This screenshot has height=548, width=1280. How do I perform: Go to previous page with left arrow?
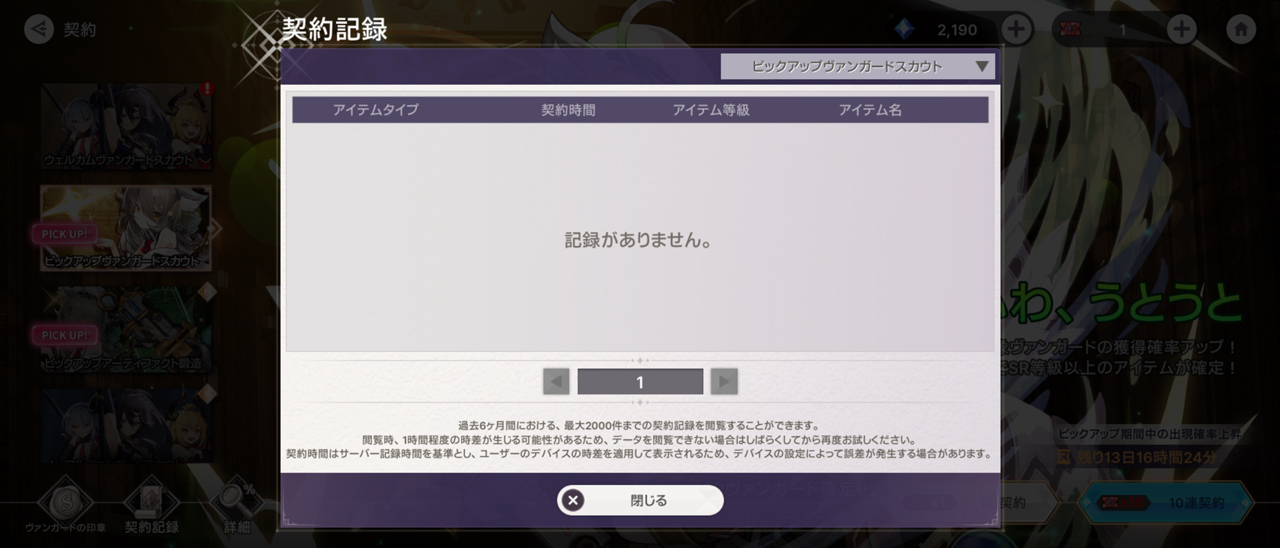pyautogui.click(x=556, y=381)
